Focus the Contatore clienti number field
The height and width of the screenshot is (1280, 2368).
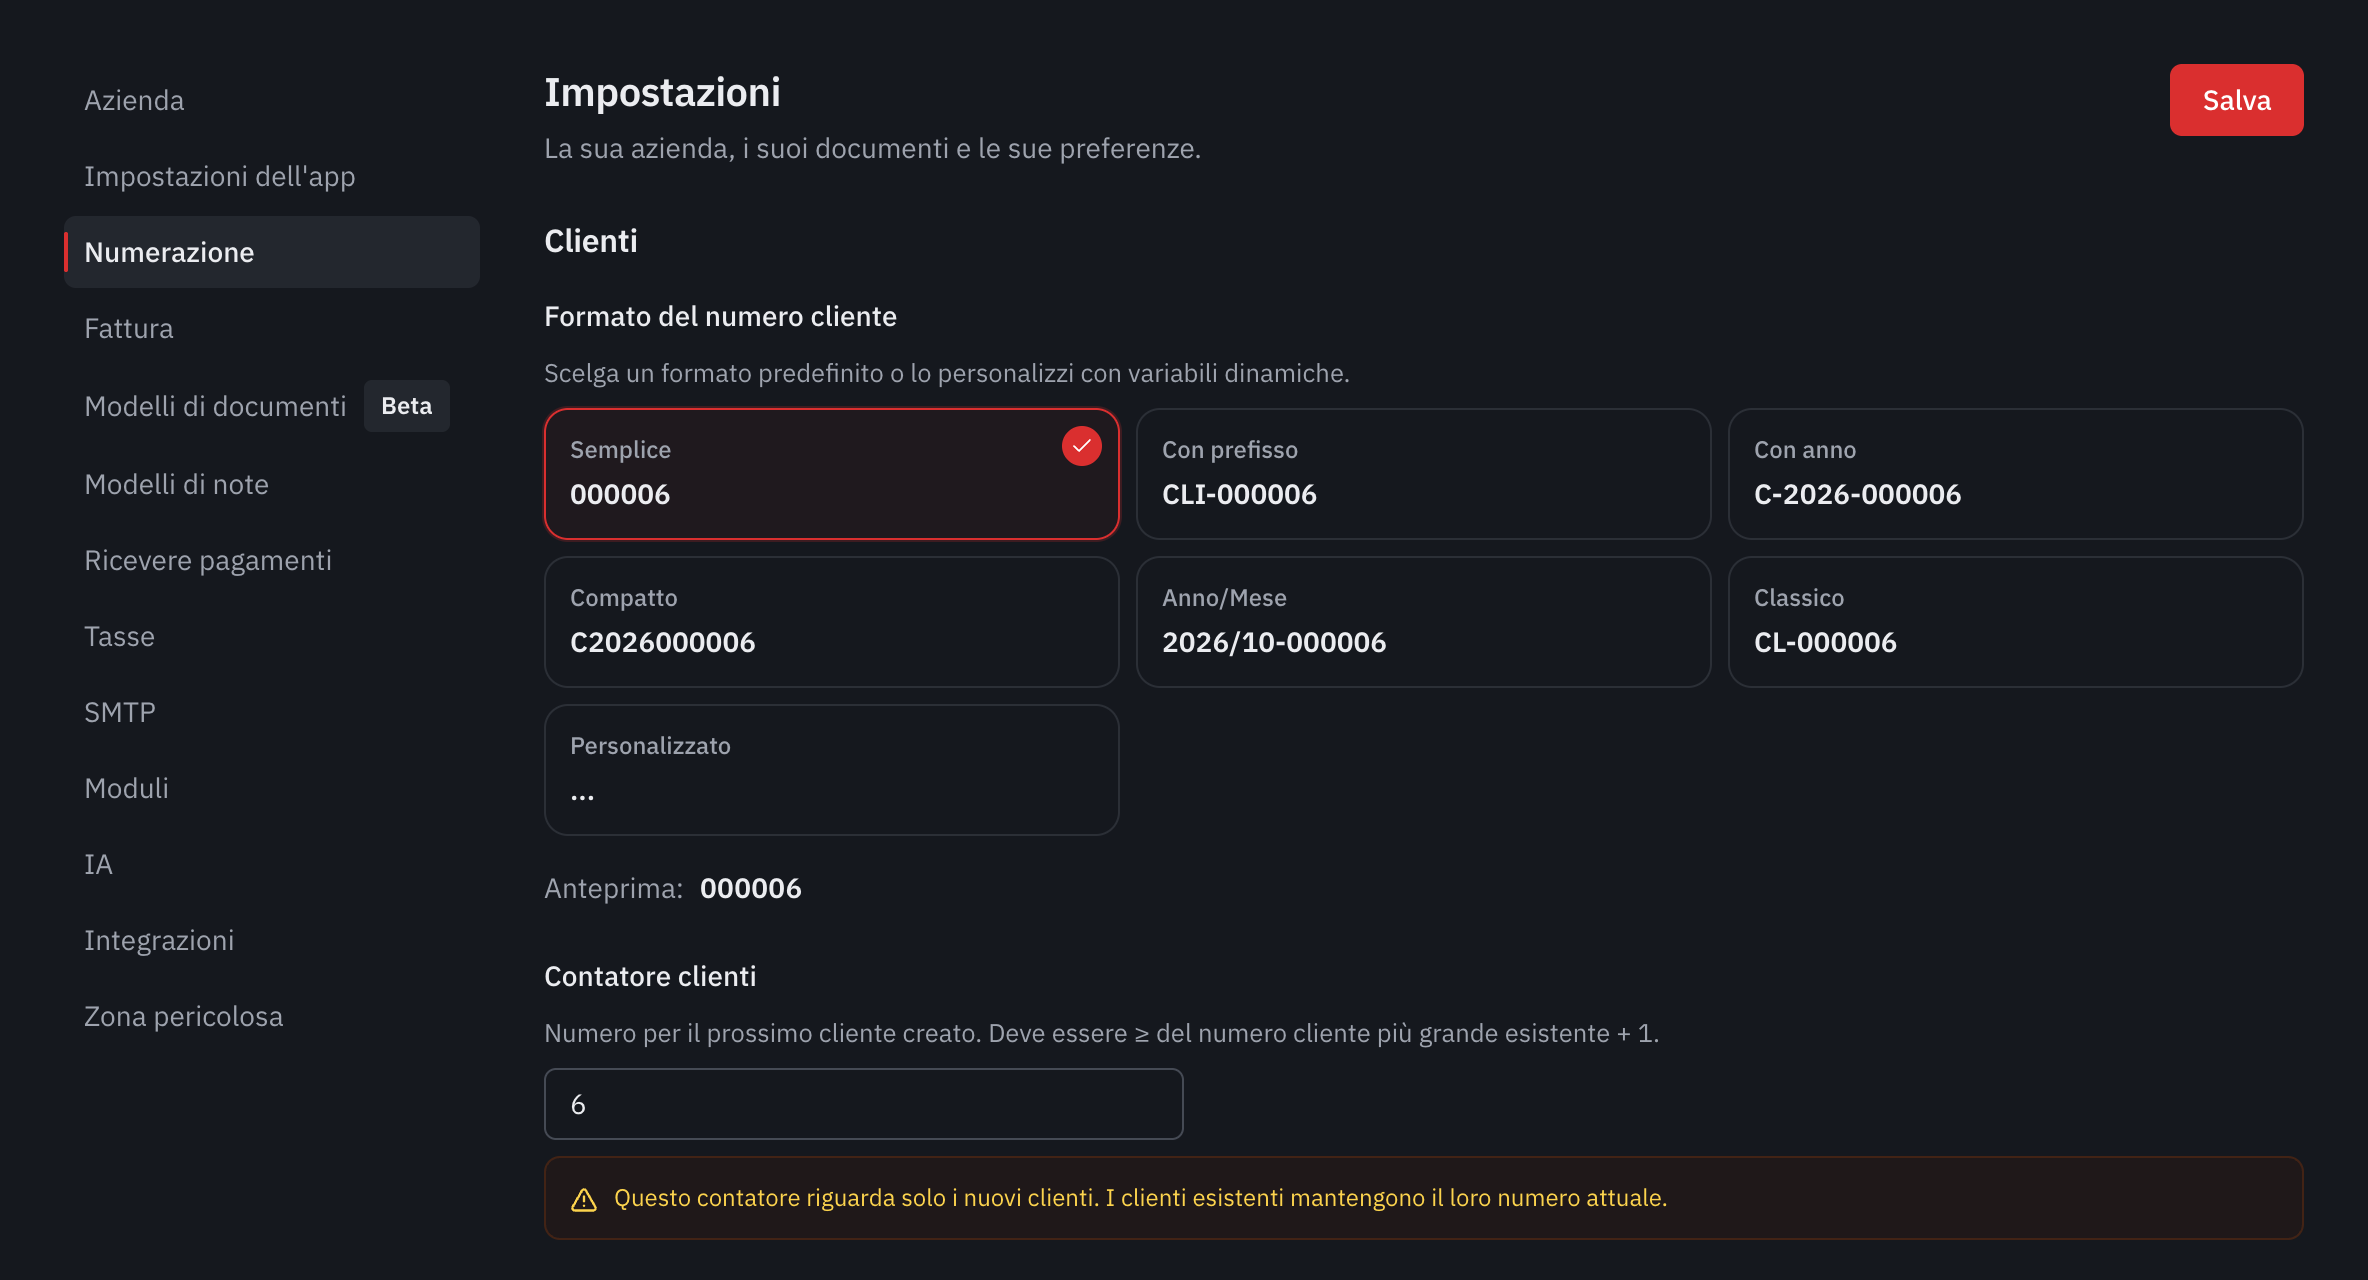[x=864, y=1104]
